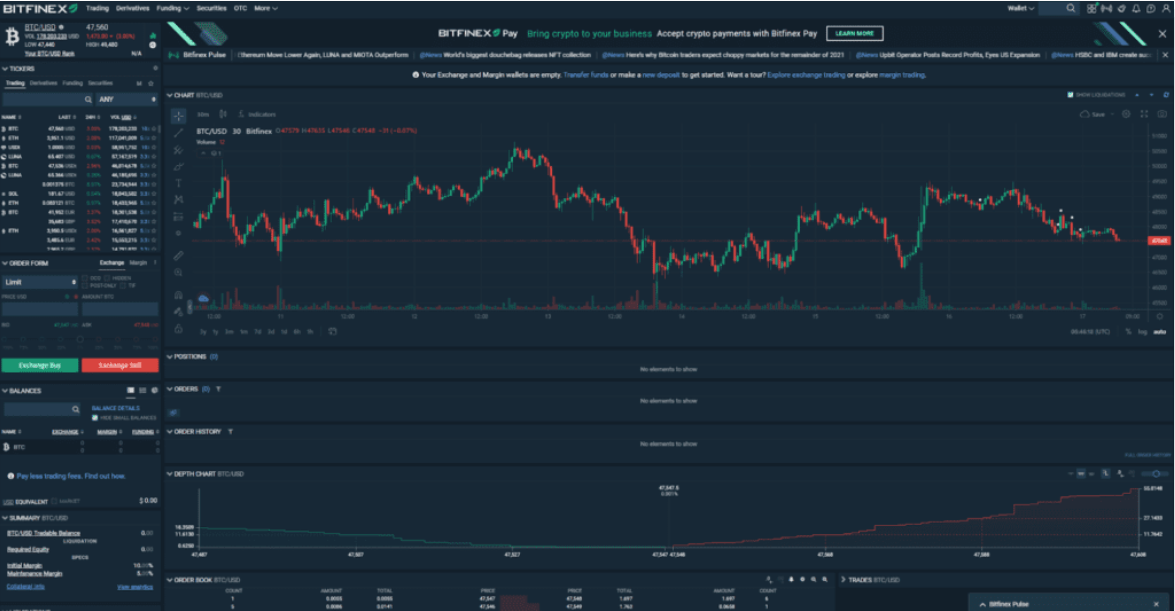
Task: Open chart settings gear
Action: click(1126, 114)
